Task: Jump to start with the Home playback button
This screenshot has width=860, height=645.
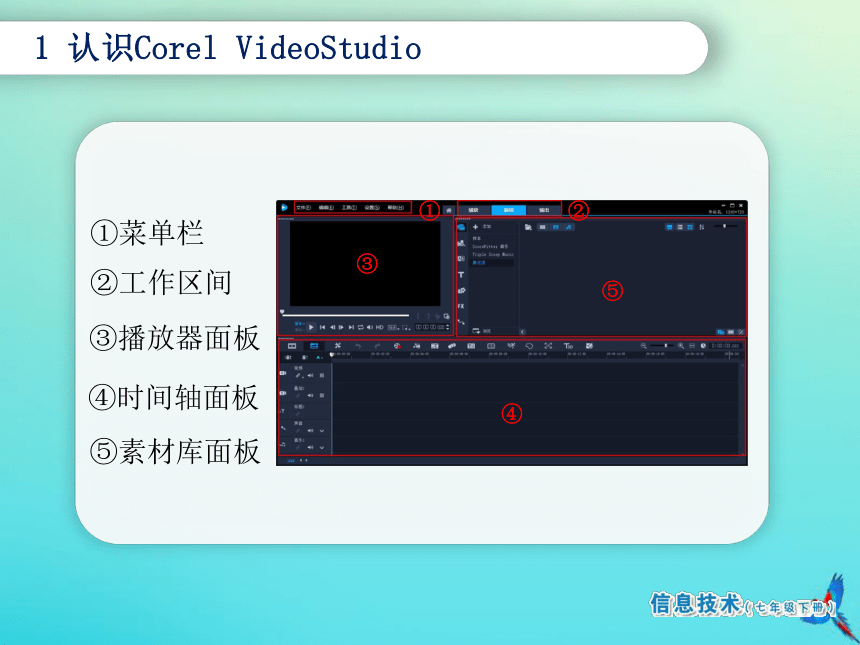Action: [322, 327]
